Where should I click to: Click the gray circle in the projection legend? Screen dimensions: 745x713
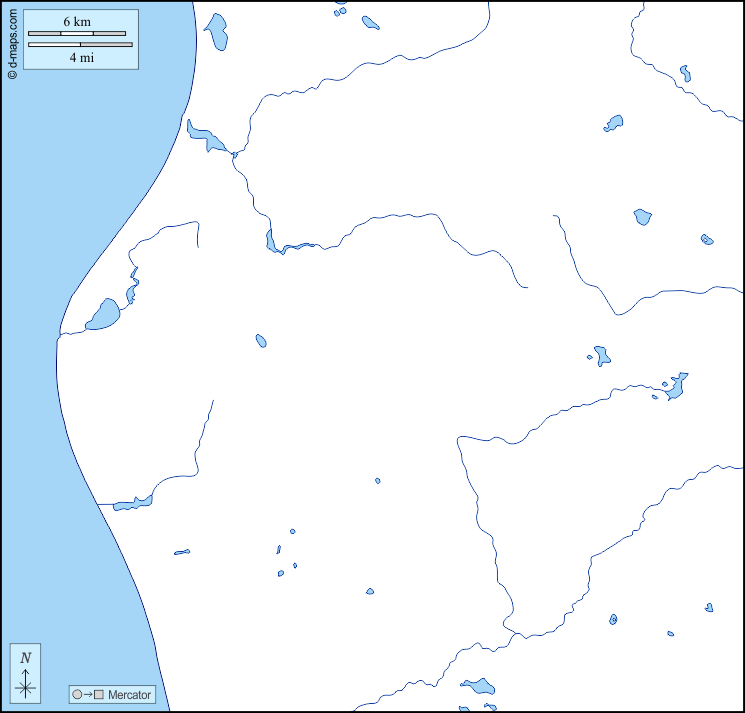(x=76, y=694)
